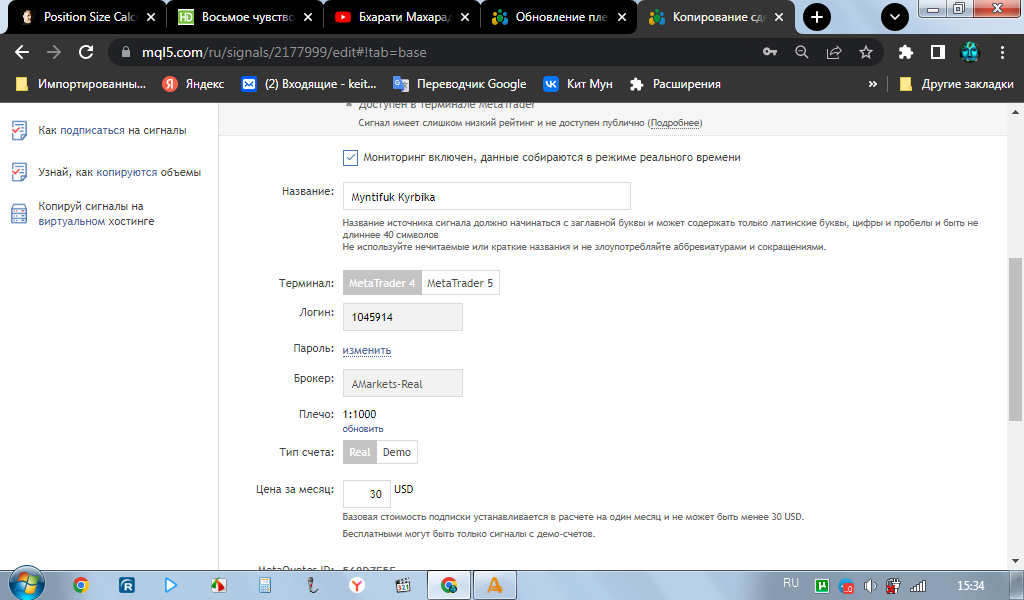The width and height of the screenshot is (1024, 600).
Task: Focus the Название field with Myntifuk Kyrbika
Action: (487, 197)
